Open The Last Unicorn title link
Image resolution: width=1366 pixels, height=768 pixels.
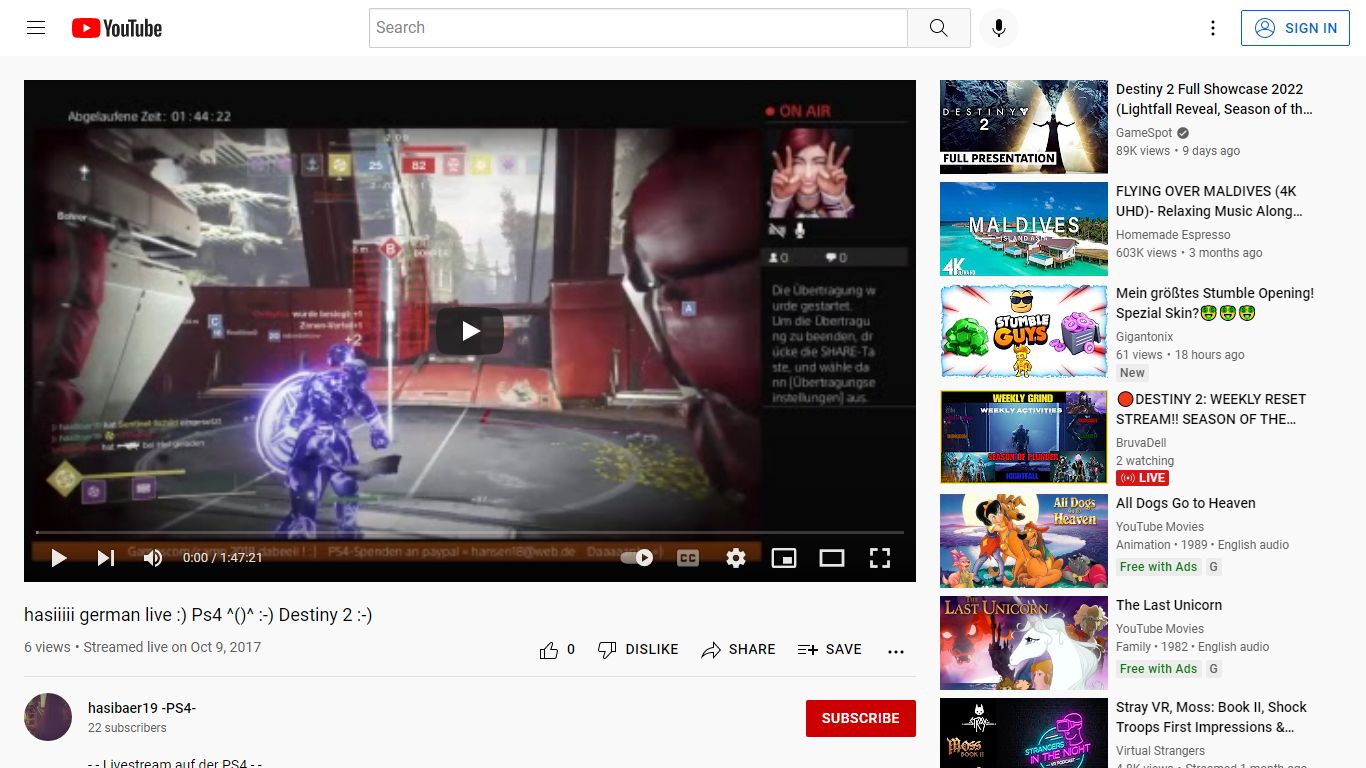[1169, 605]
